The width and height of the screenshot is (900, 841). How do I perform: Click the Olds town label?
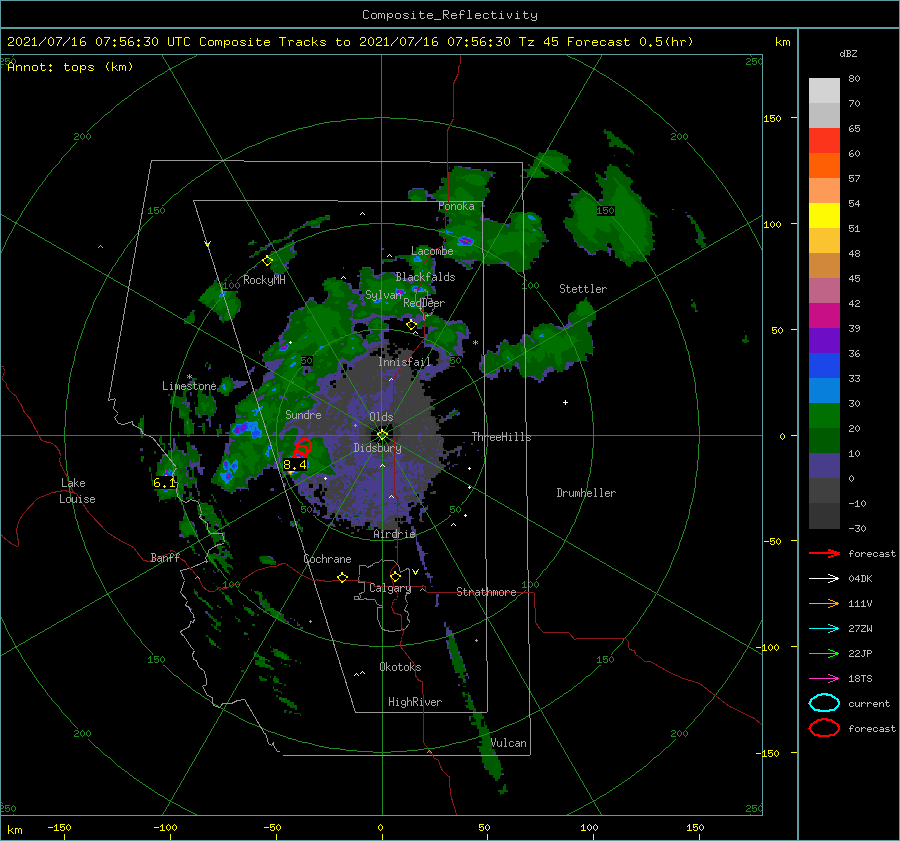[381, 417]
